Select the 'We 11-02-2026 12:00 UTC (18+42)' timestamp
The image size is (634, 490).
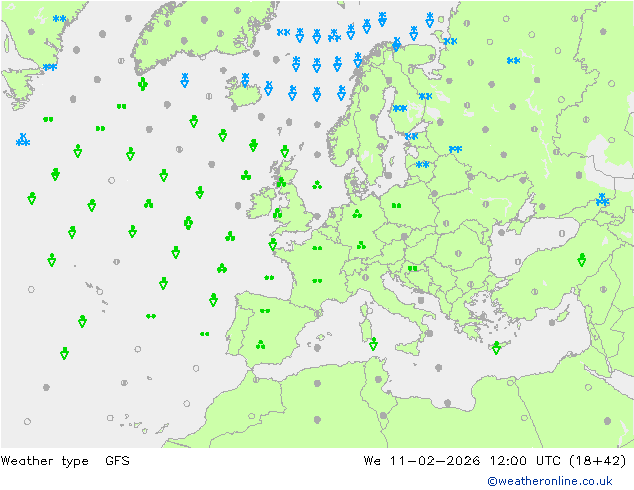pos(495,461)
